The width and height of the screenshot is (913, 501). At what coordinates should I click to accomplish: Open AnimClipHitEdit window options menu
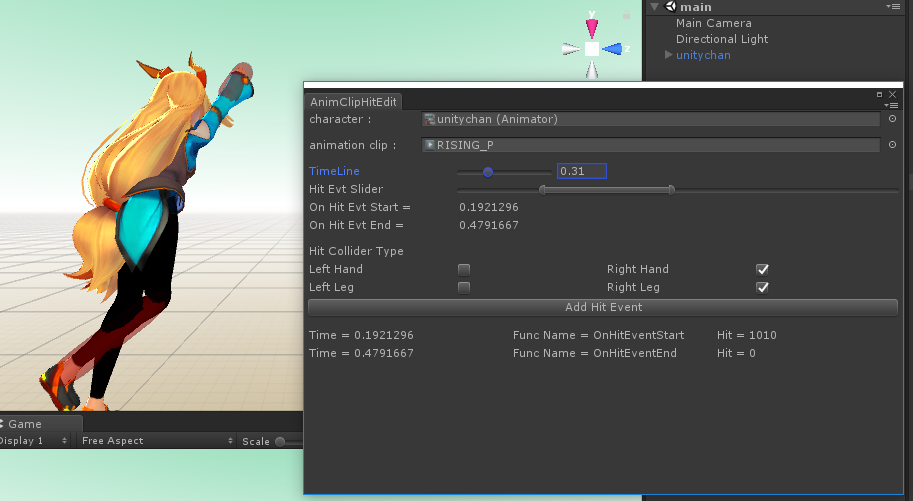891,105
